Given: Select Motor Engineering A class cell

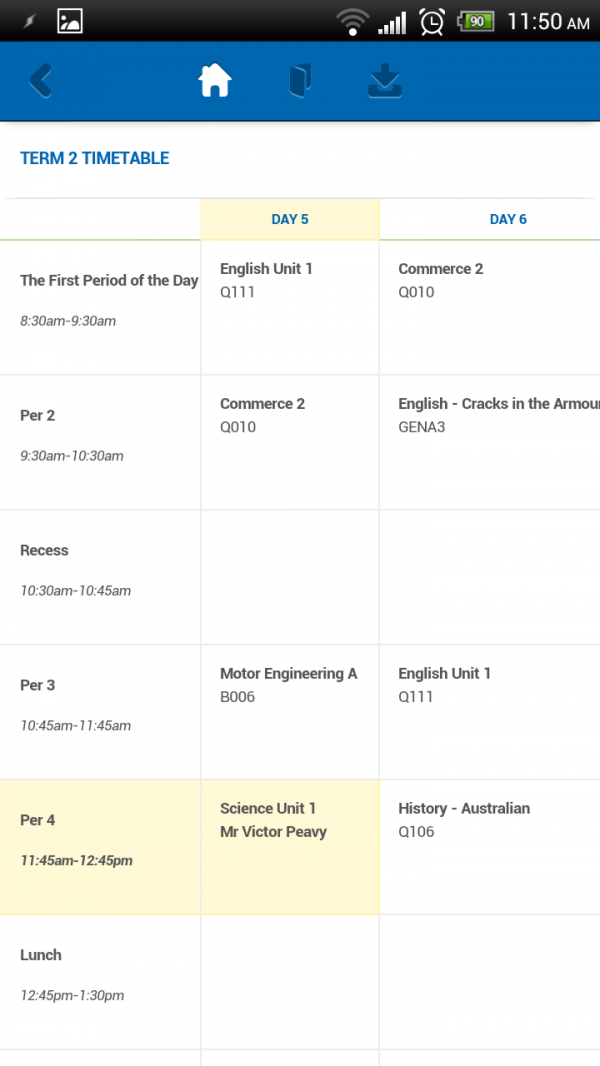Looking at the screenshot, I should [290, 712].
